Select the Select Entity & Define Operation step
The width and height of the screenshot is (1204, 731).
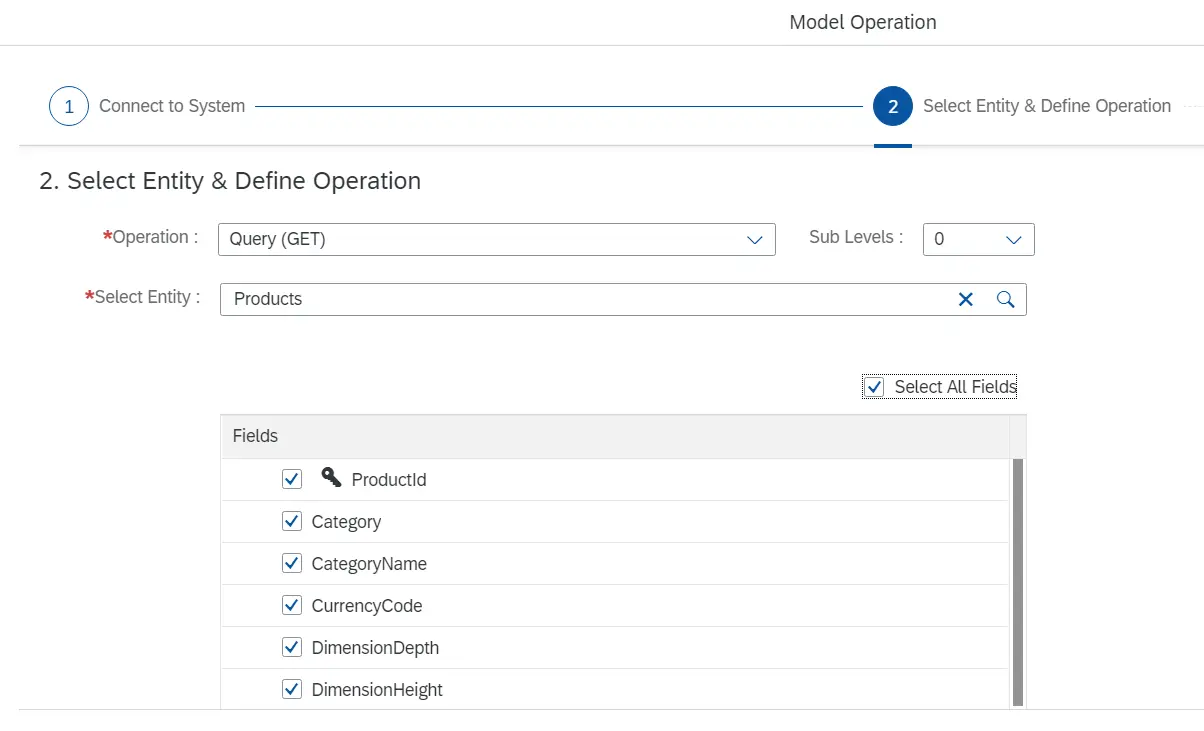[1046, 106]
